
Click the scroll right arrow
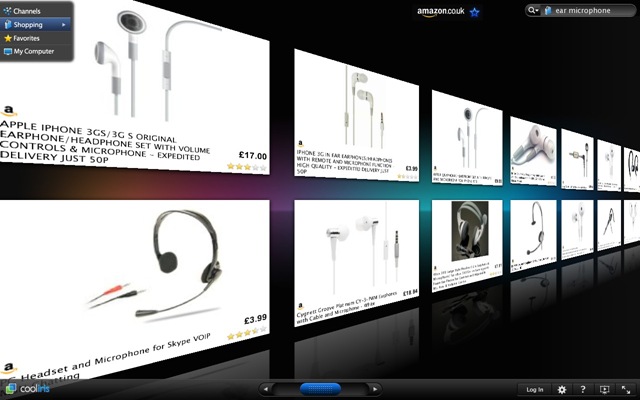point(374,389)
